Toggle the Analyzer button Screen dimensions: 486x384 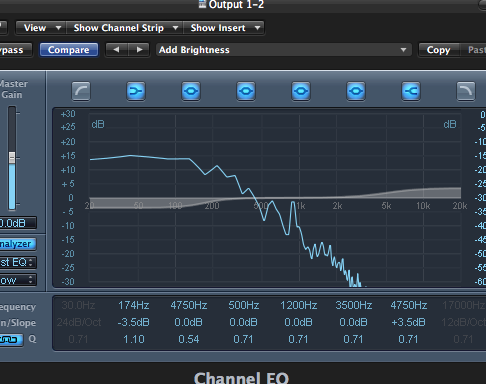[x=18, y=244]
